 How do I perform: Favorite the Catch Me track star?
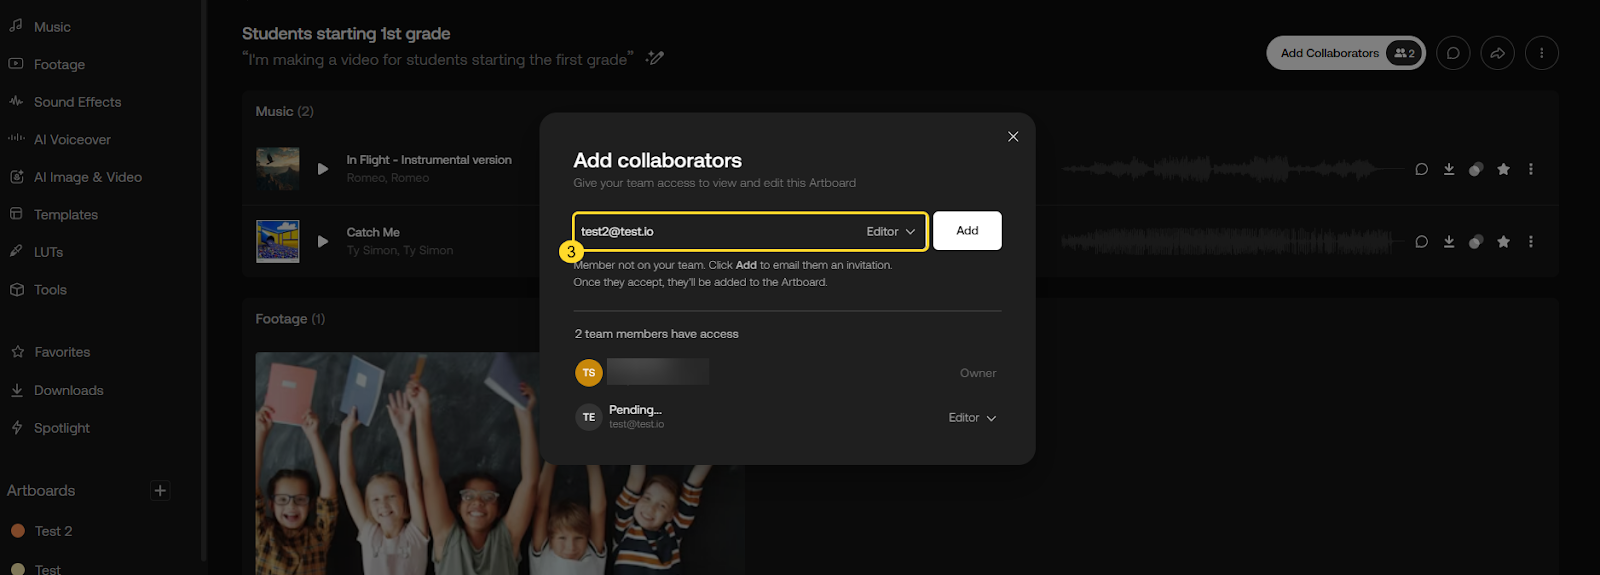1503,242
